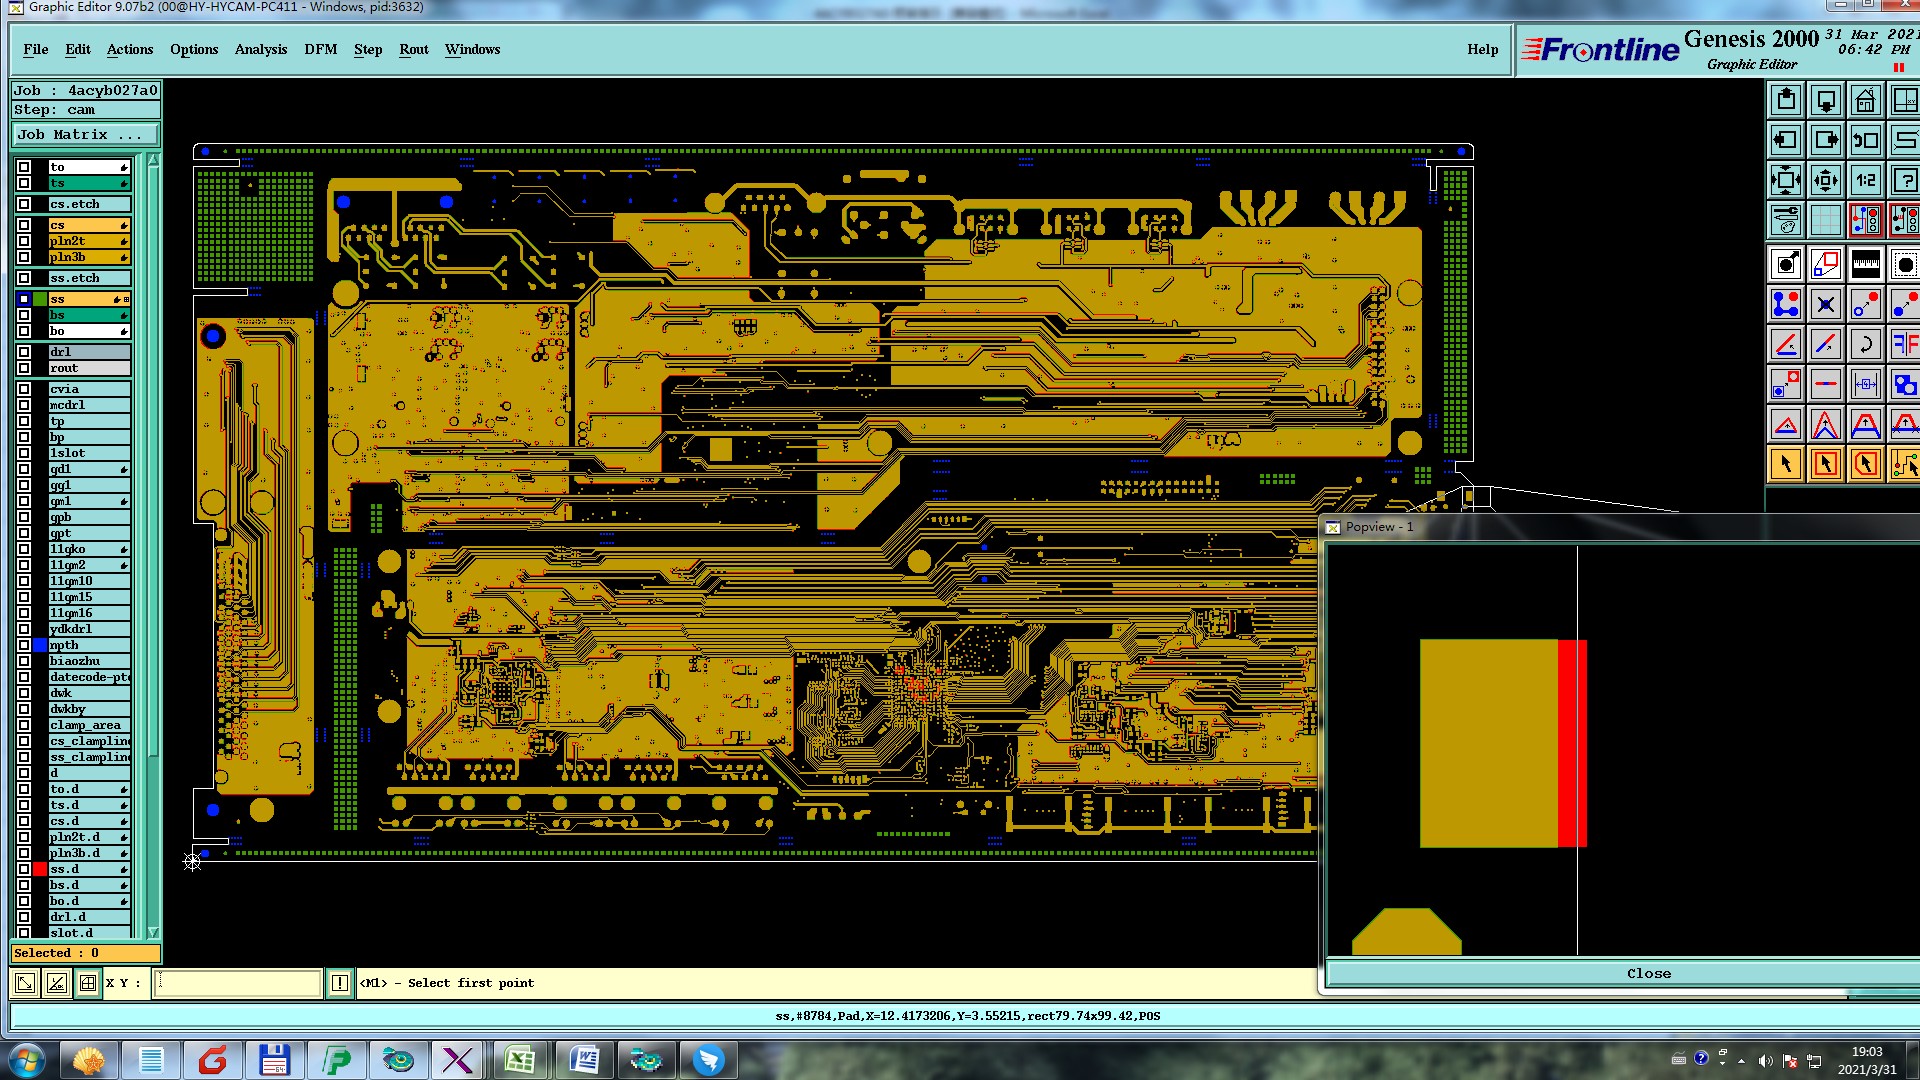Click red color swatch of ss.d layer

click(x=40, y=869)
